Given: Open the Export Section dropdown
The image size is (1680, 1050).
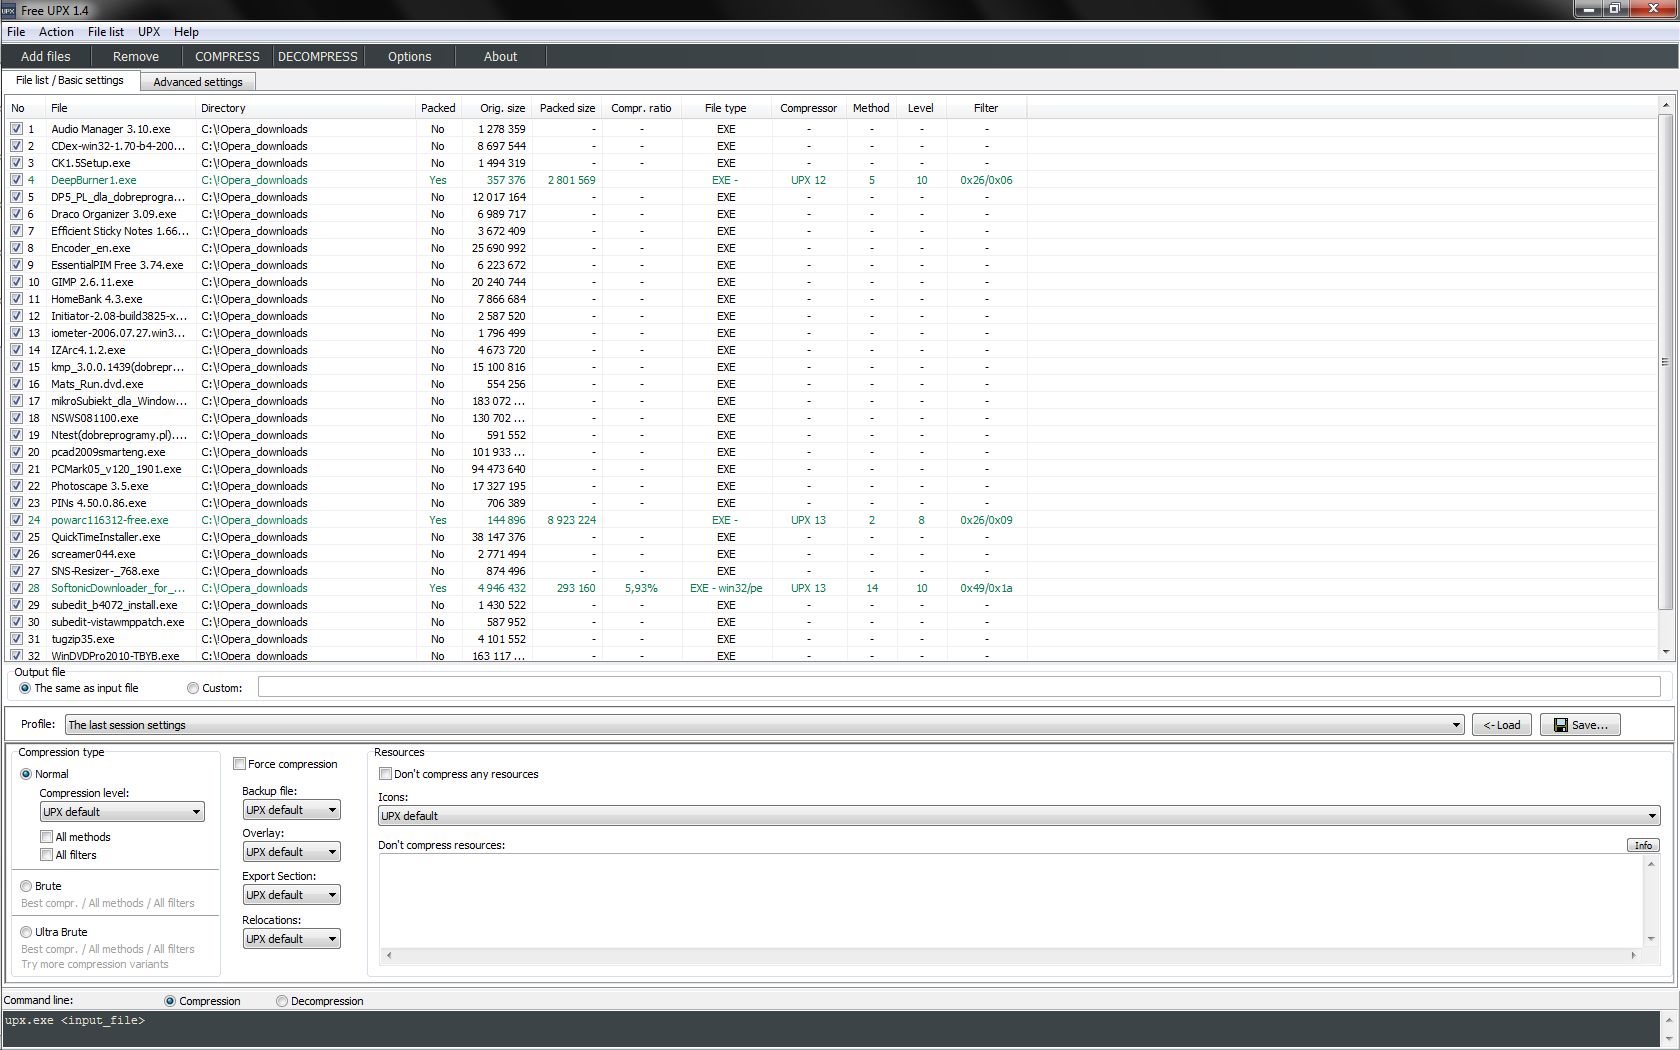Looking at the screenshot, I should click(292, 895).
